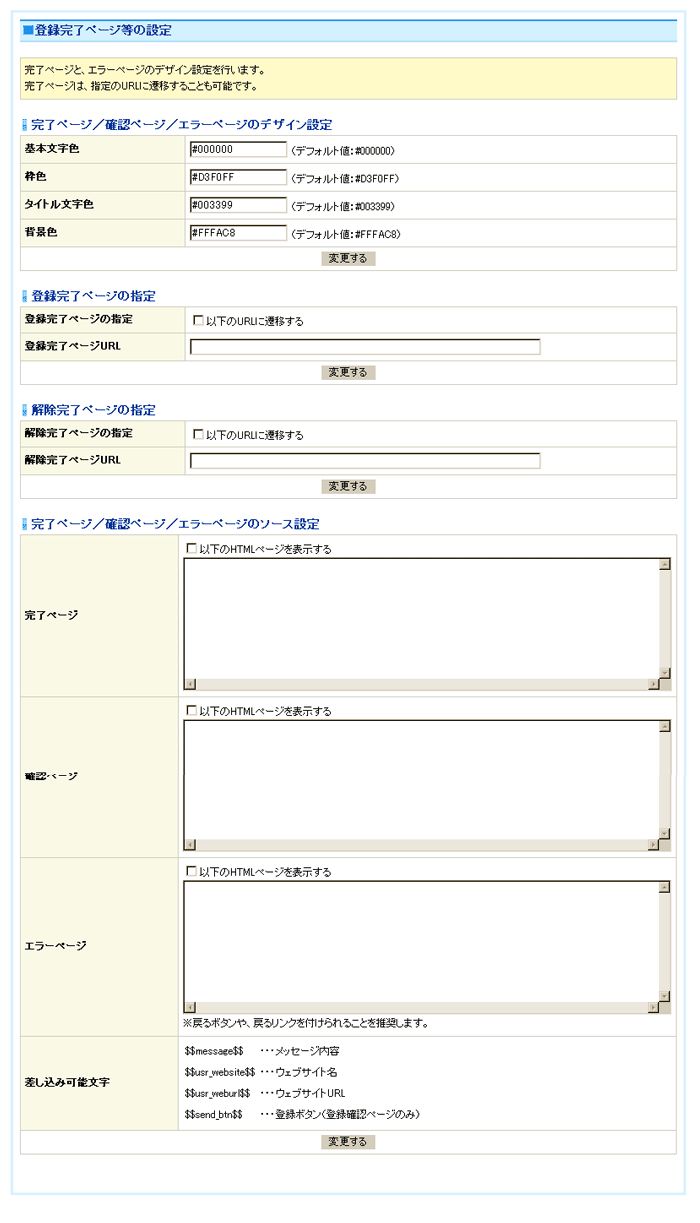
Task: Check HTML display option for エラーページ
Action: (192, 871)
